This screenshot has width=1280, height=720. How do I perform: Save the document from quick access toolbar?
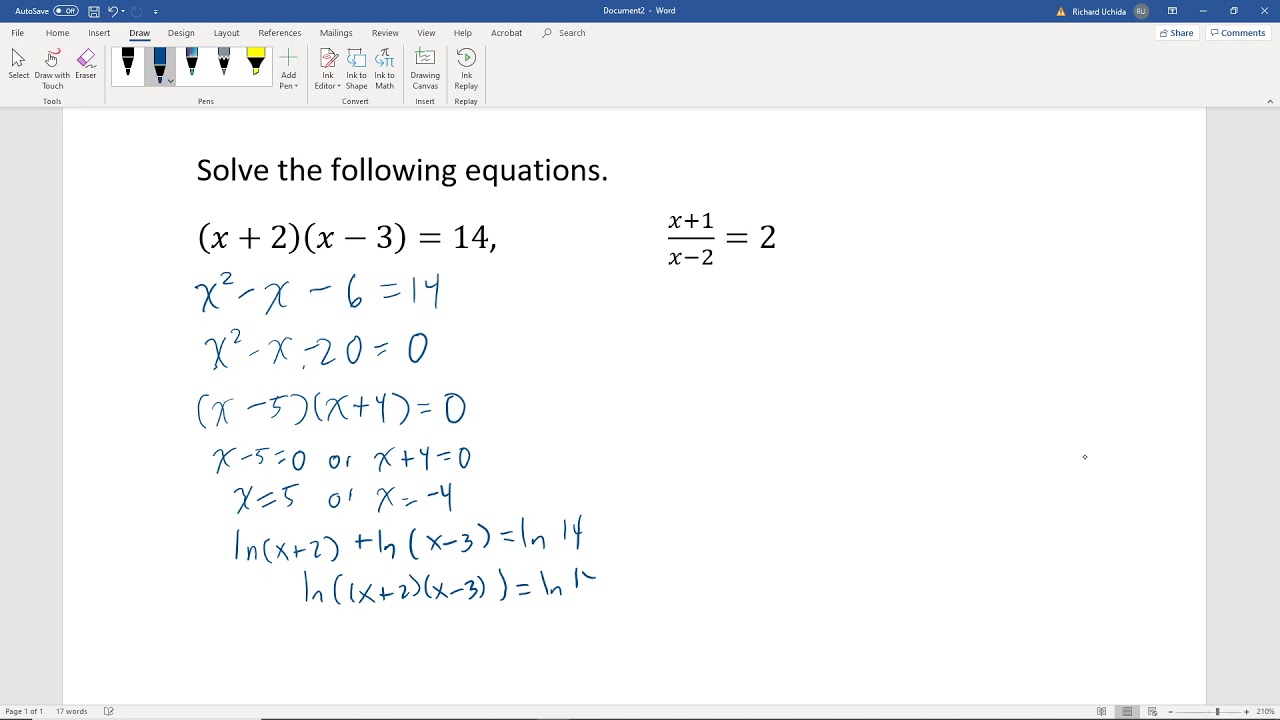click(x=94, y=11)
